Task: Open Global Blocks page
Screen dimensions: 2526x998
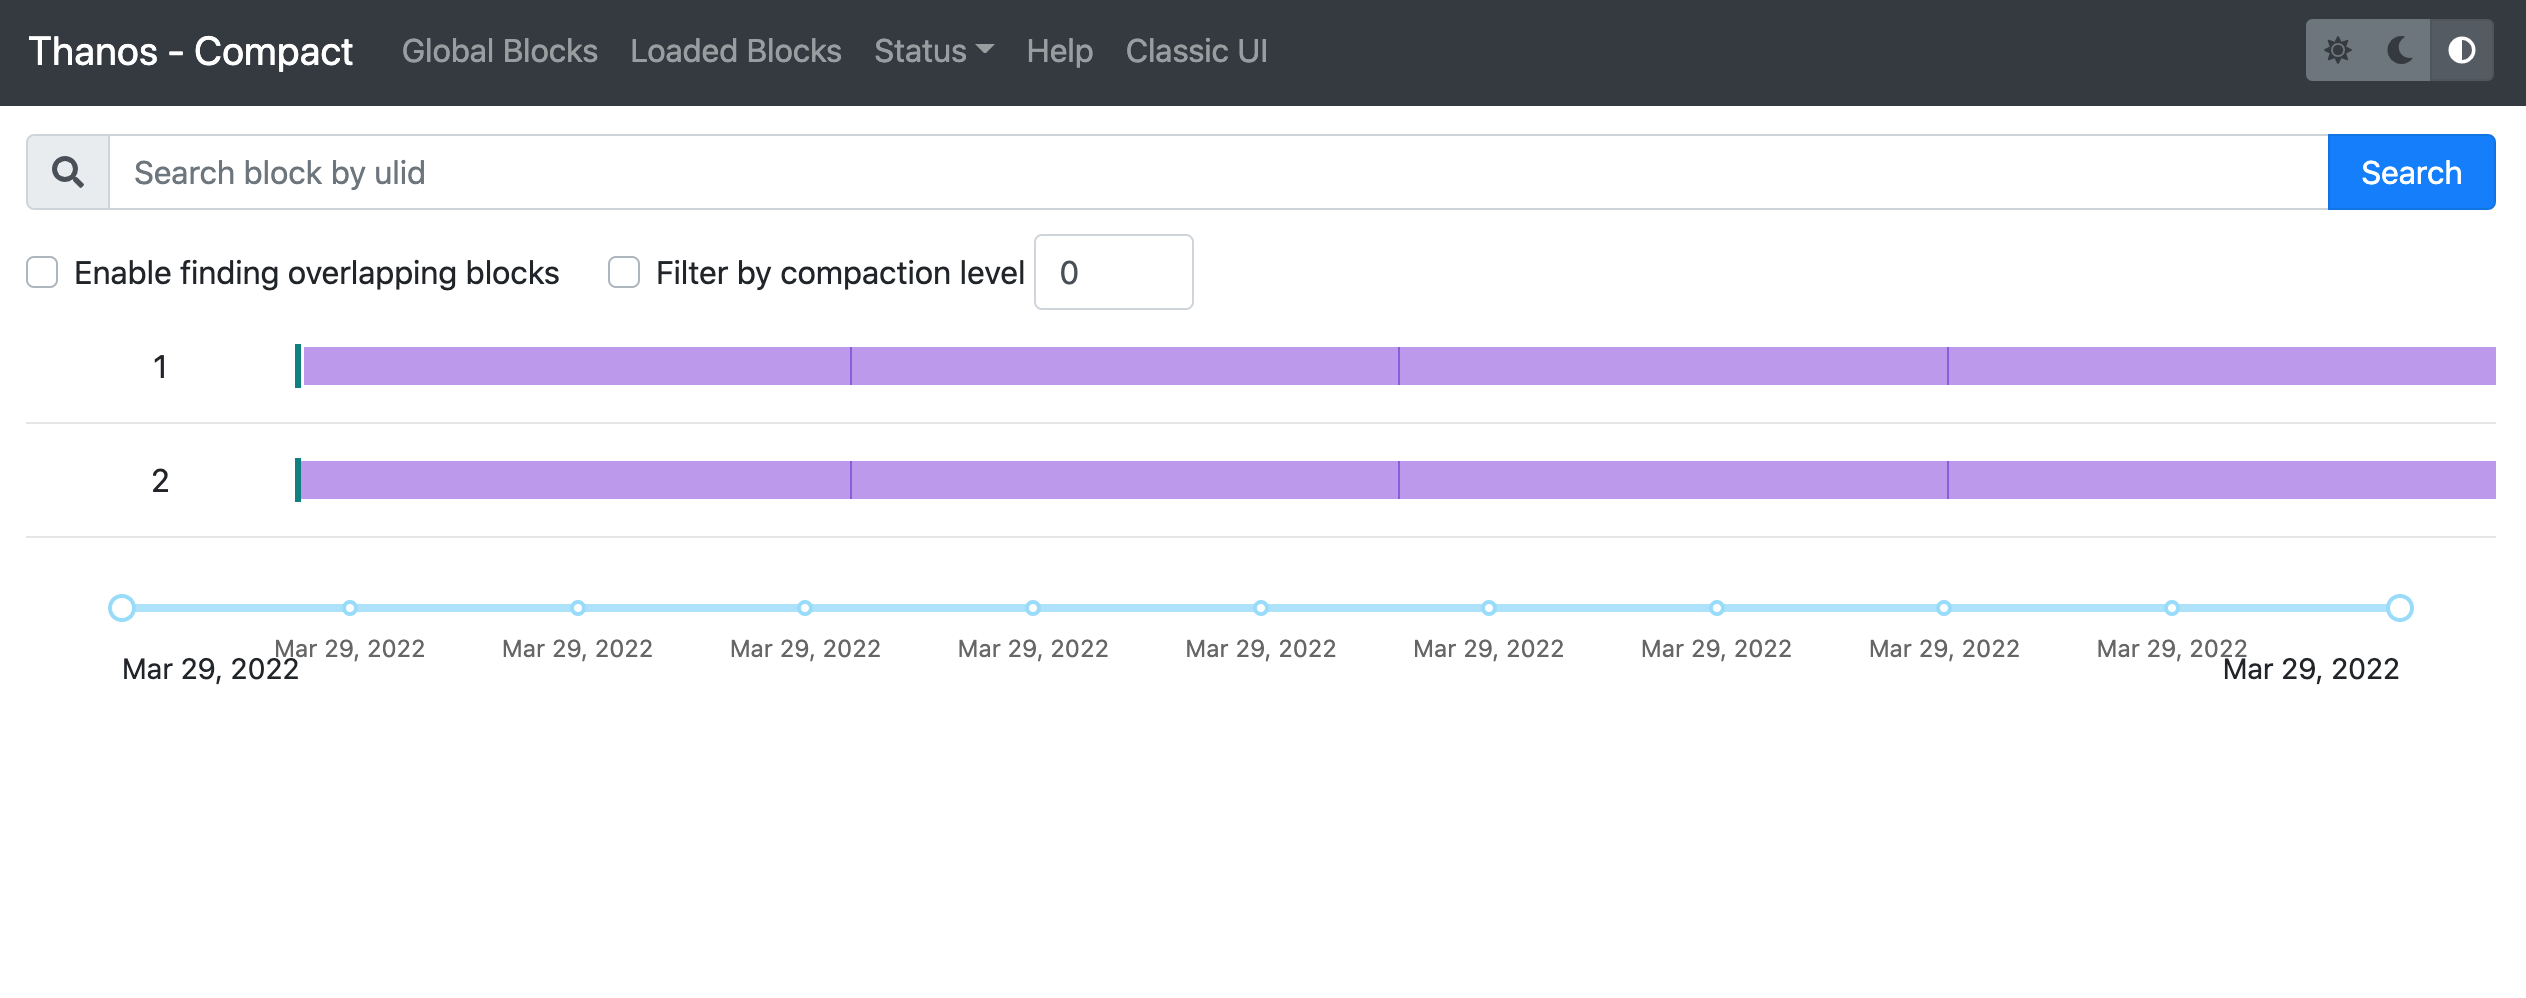Action: pos(500,51)
